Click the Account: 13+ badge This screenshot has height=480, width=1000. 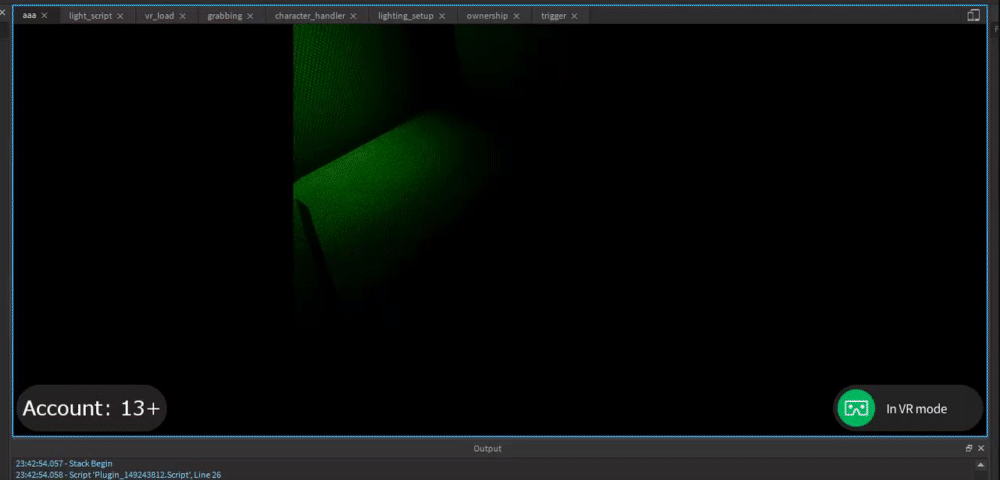[x=91, y=408]
